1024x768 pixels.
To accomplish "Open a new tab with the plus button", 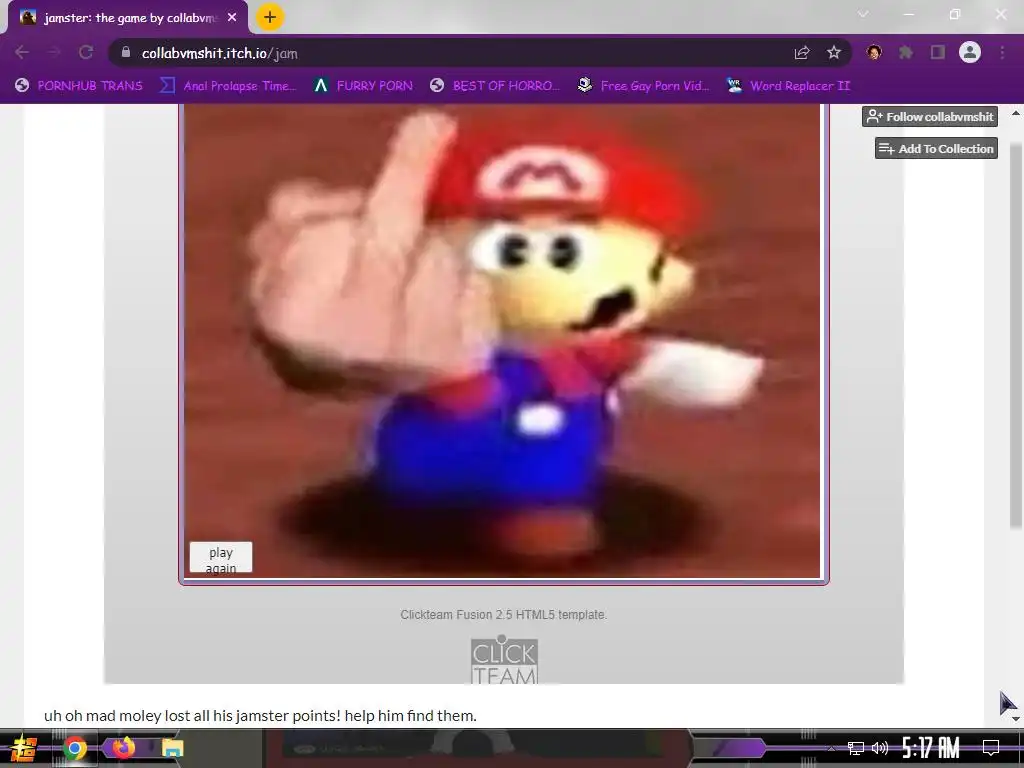I will (270, 18).
